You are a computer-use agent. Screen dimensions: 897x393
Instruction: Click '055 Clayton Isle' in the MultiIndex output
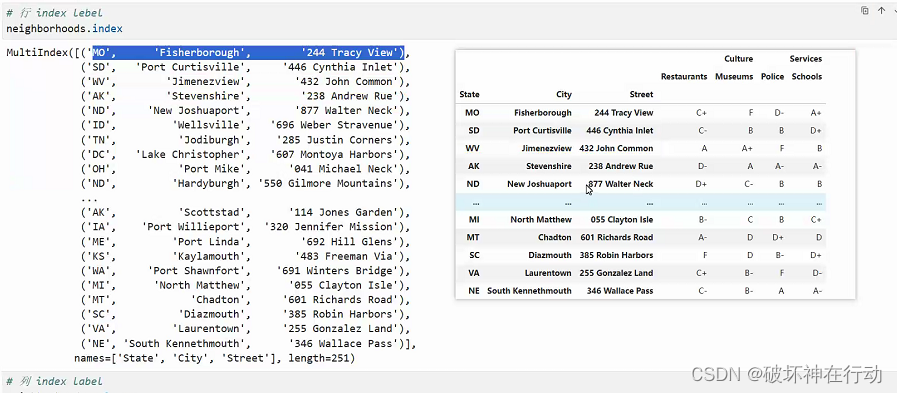343,285
